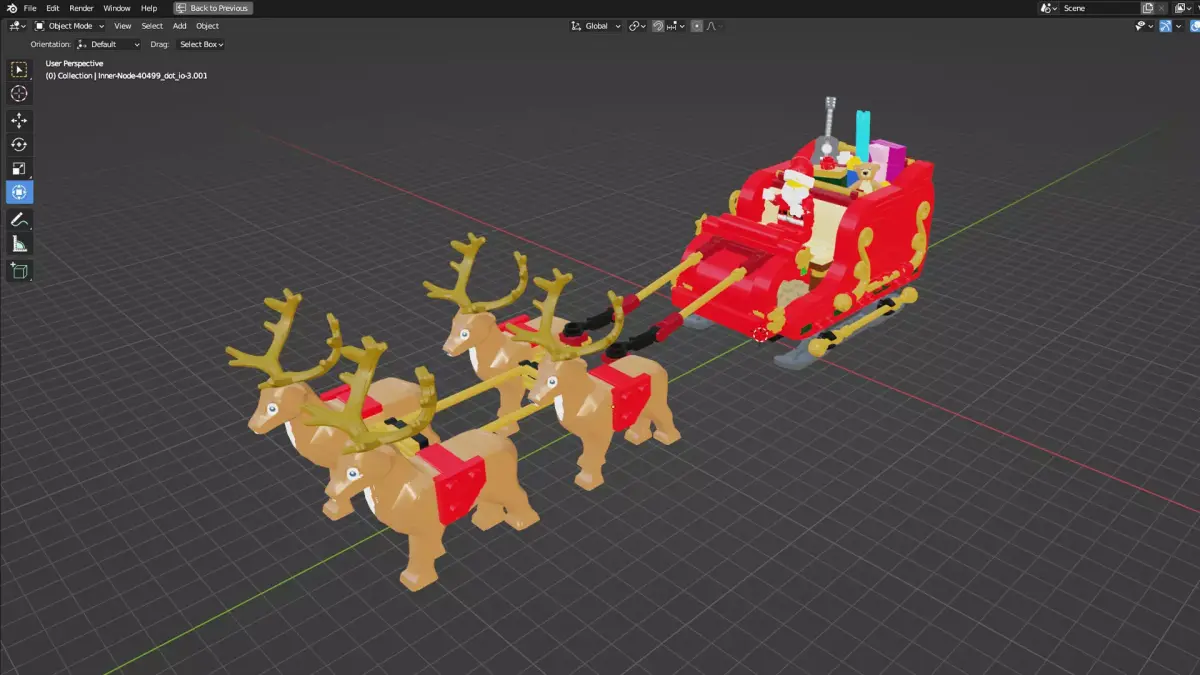Click the User Perspective label
The image size is (1200, 675).
(74, 64)
